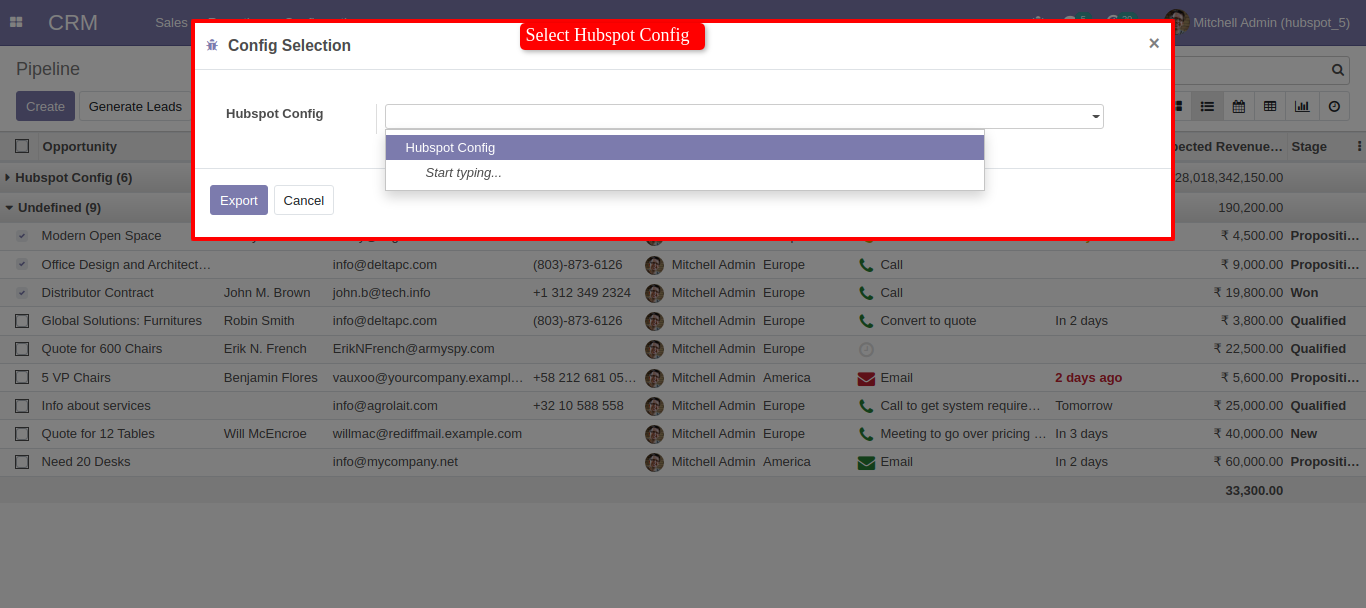Click phone icon for 'Meeting to go over pricing'
Image resolution: width=1366 pixels, height=608 pixels.
pos(866,434)
